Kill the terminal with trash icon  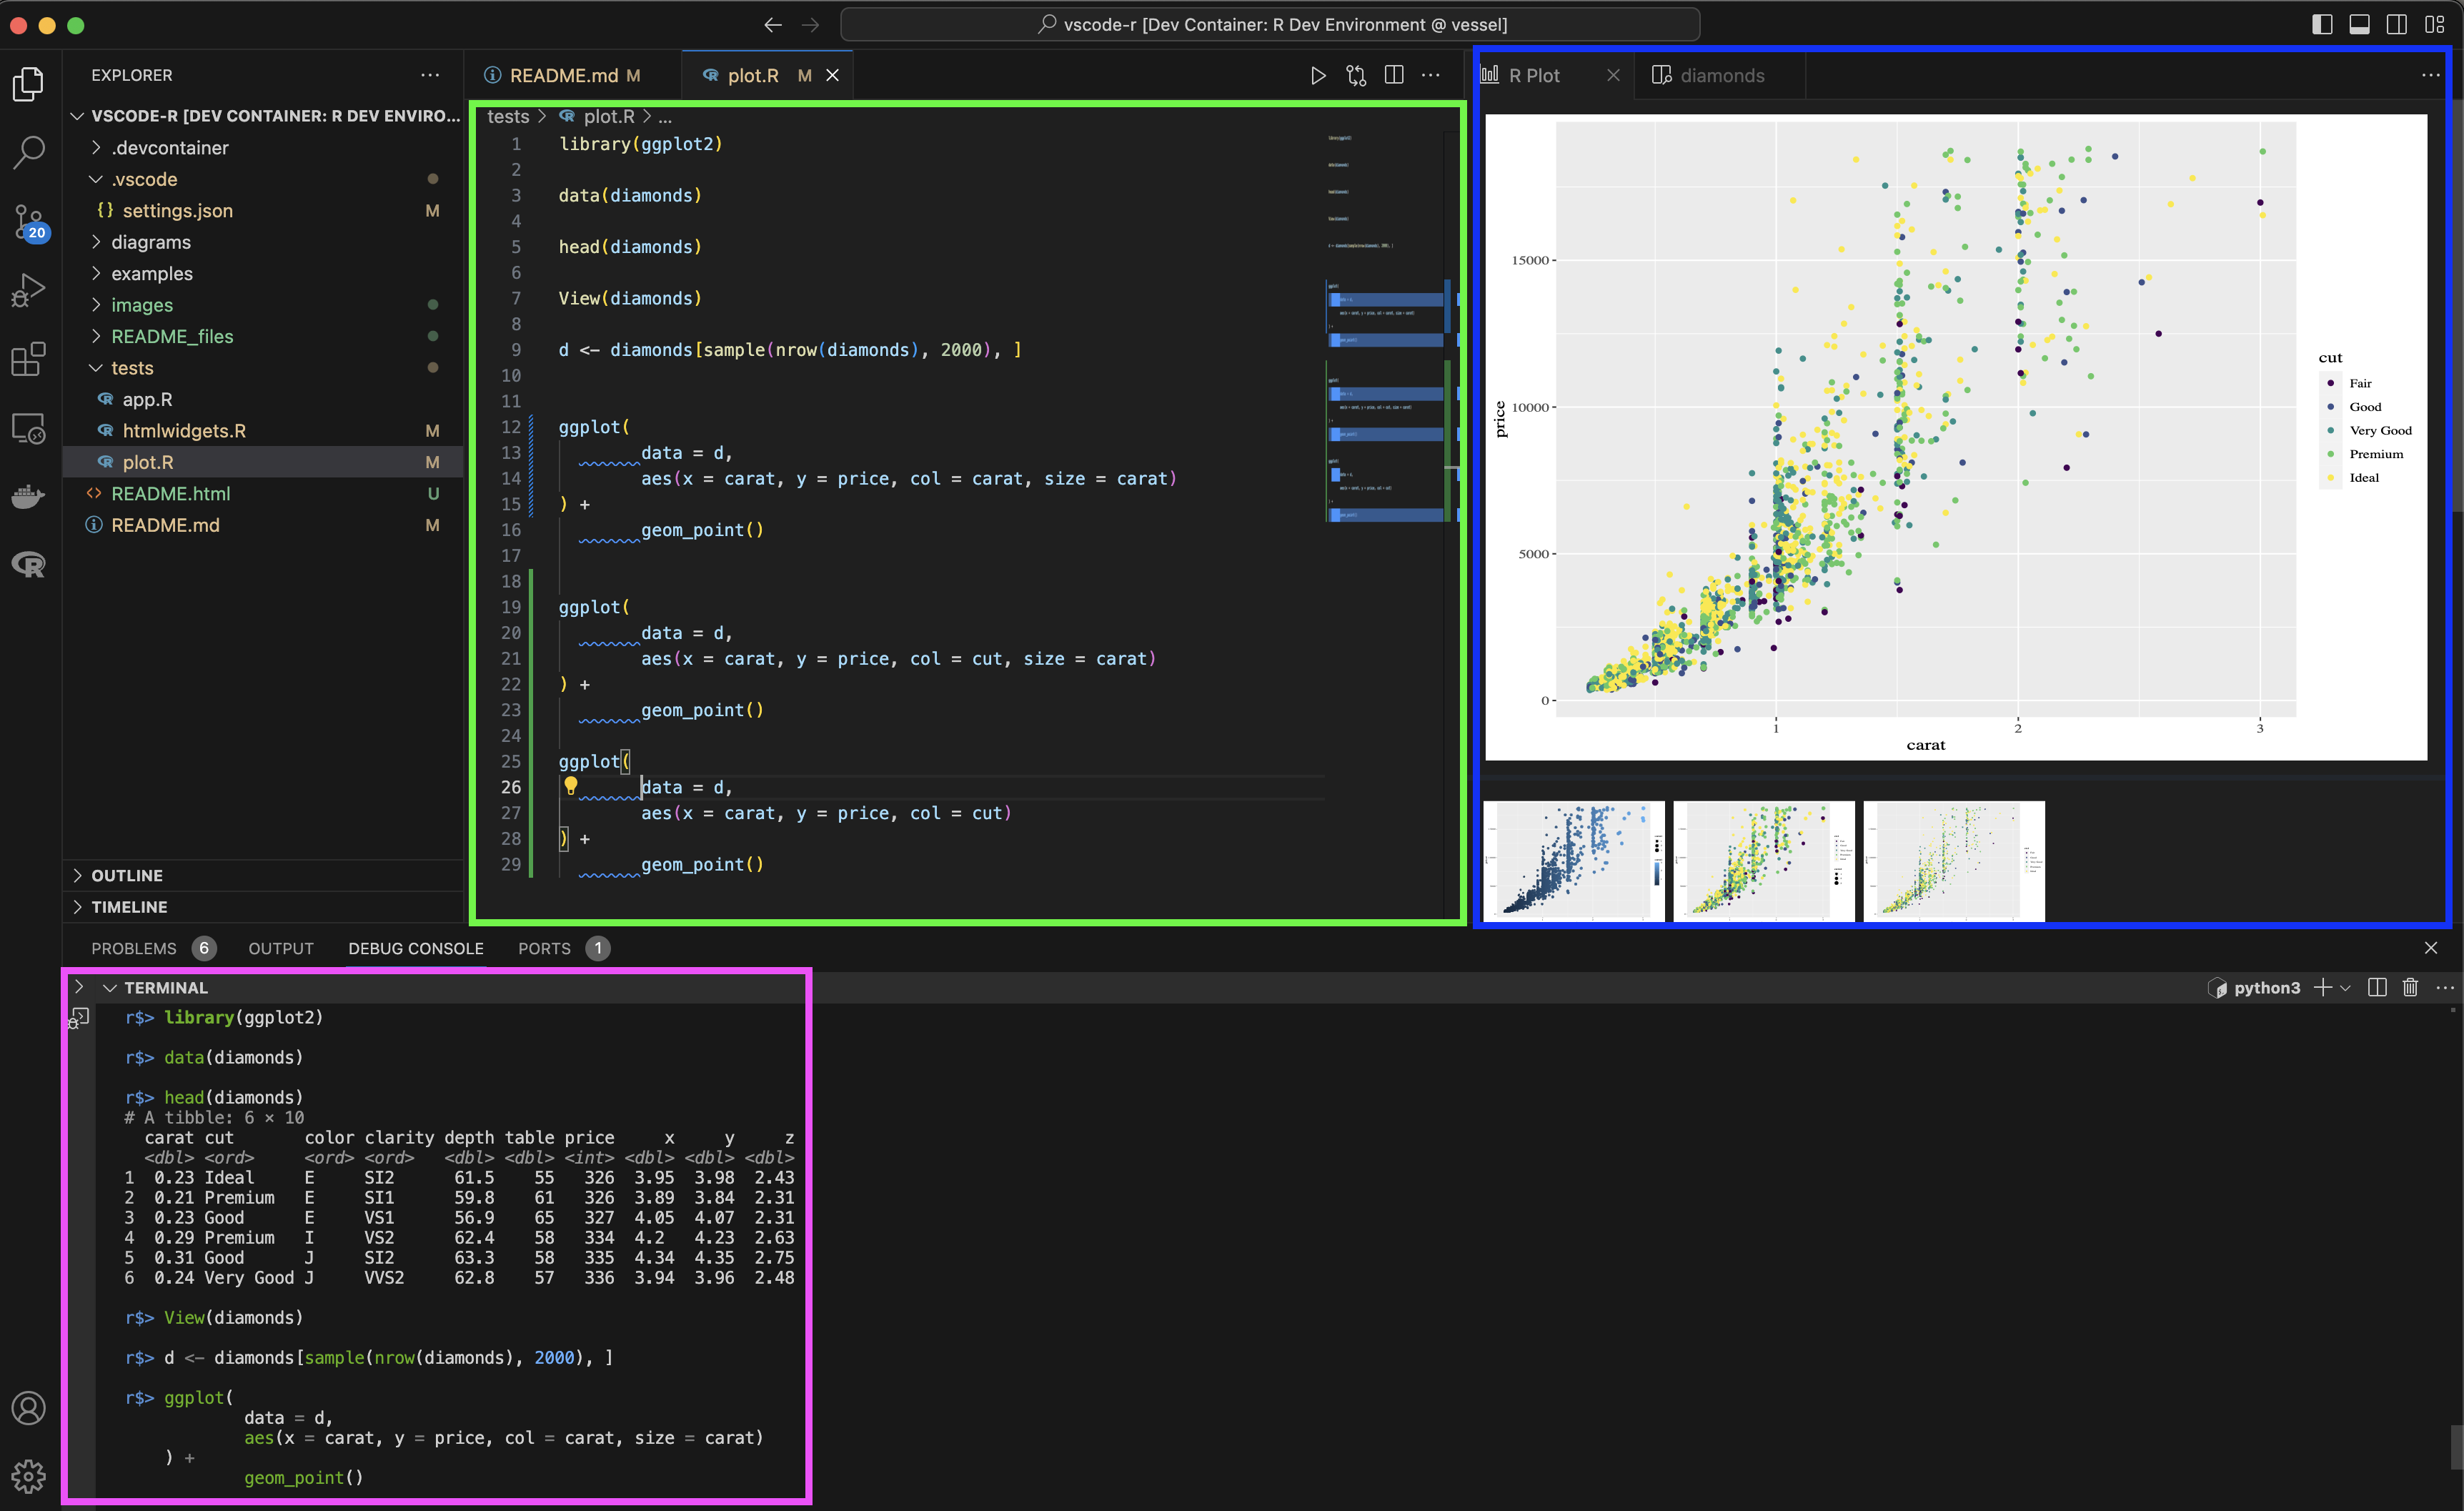coord(2410,988)
